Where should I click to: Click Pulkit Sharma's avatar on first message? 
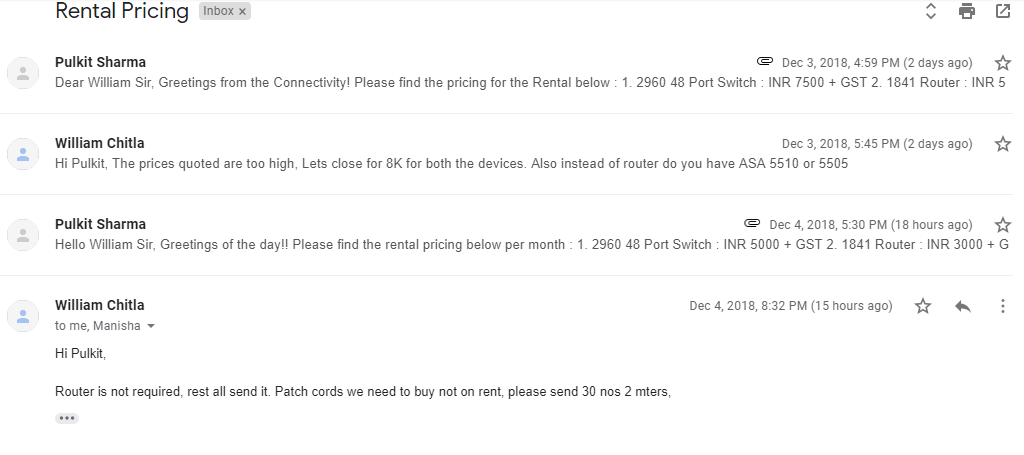click(x=22, y=72)
